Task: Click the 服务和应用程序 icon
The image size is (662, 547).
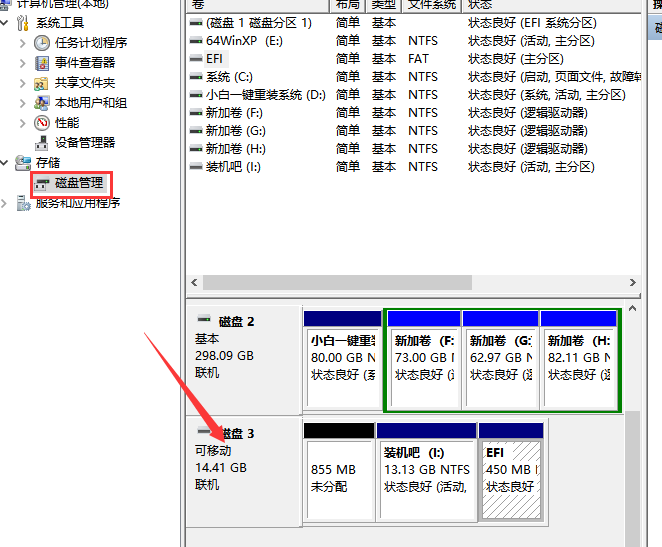Action: [23, 203]
